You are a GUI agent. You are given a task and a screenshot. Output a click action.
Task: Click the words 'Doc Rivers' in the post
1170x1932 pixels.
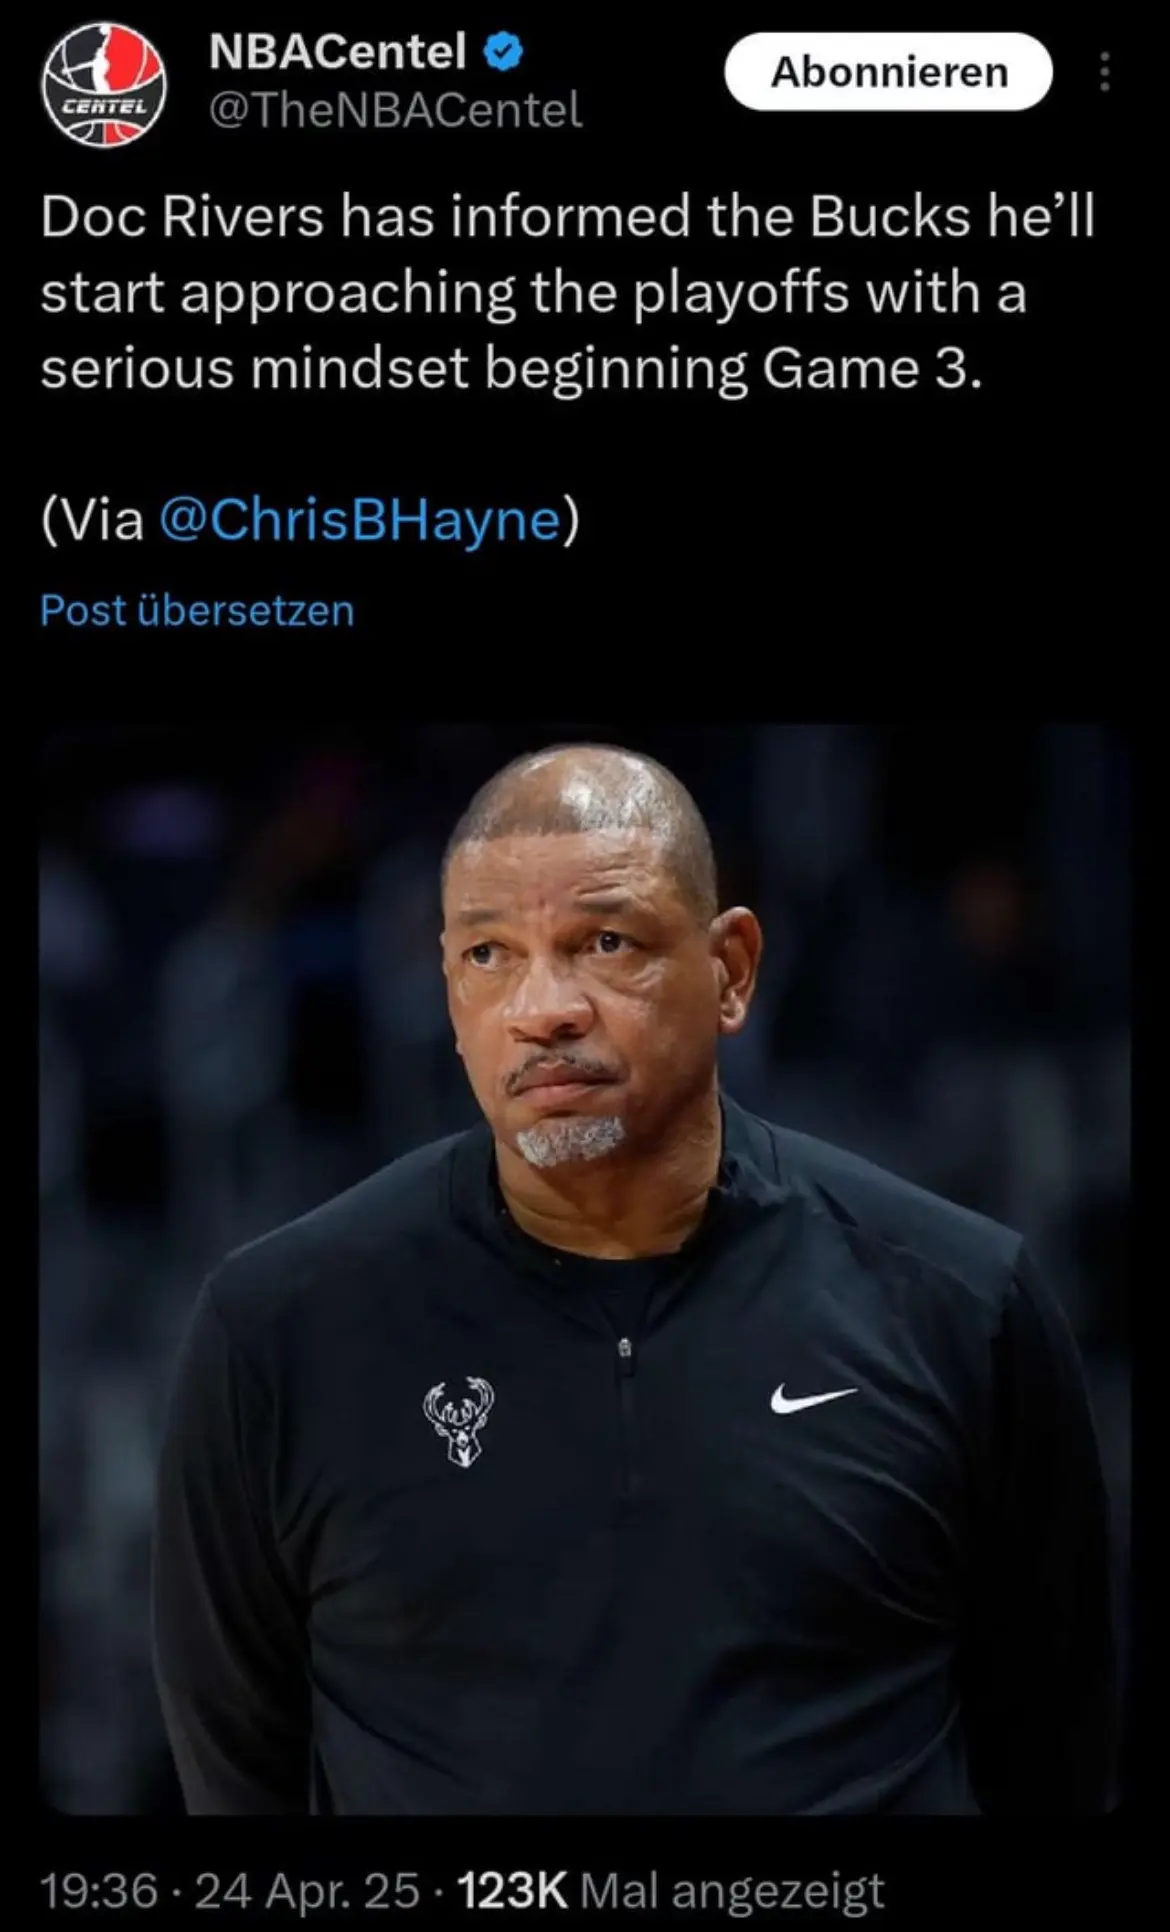(183, 217)
